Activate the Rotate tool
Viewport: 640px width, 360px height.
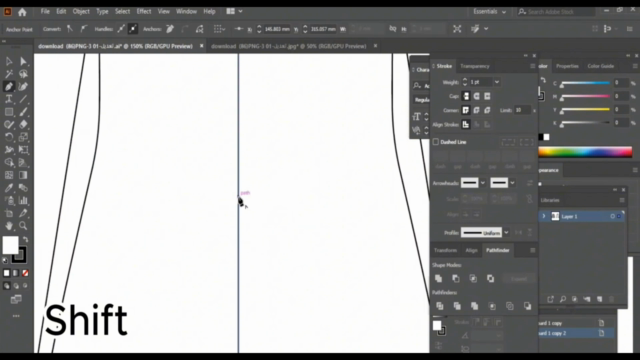[9, 137]
